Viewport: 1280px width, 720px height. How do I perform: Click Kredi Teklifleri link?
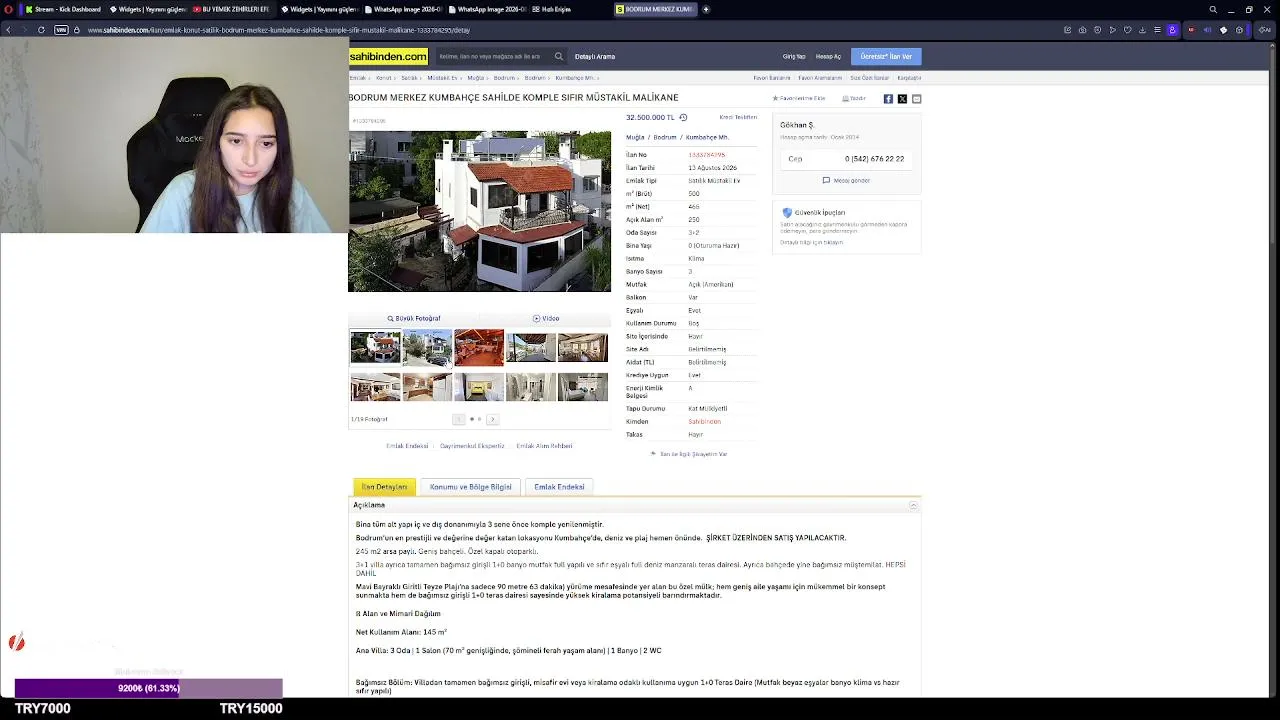point(738,117)
